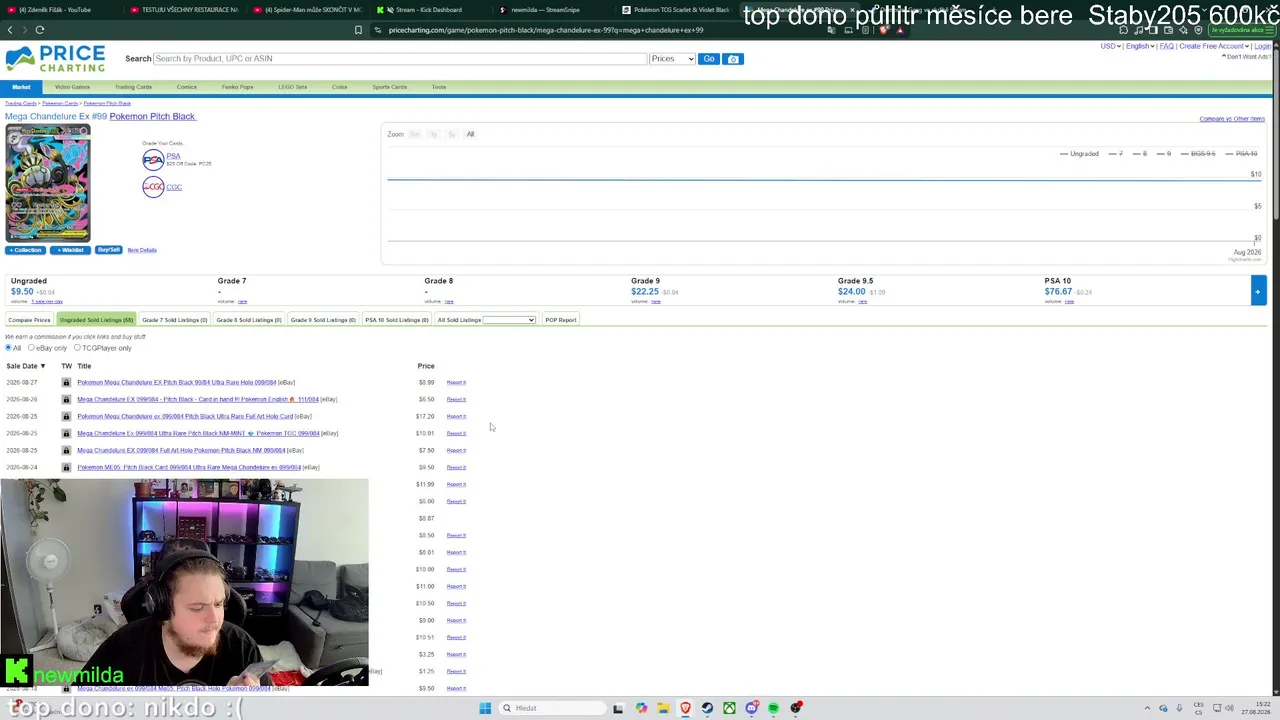Expand the Don't Want Ads option
This screenshot has height=720, width=1280.
pos(1247,57)
